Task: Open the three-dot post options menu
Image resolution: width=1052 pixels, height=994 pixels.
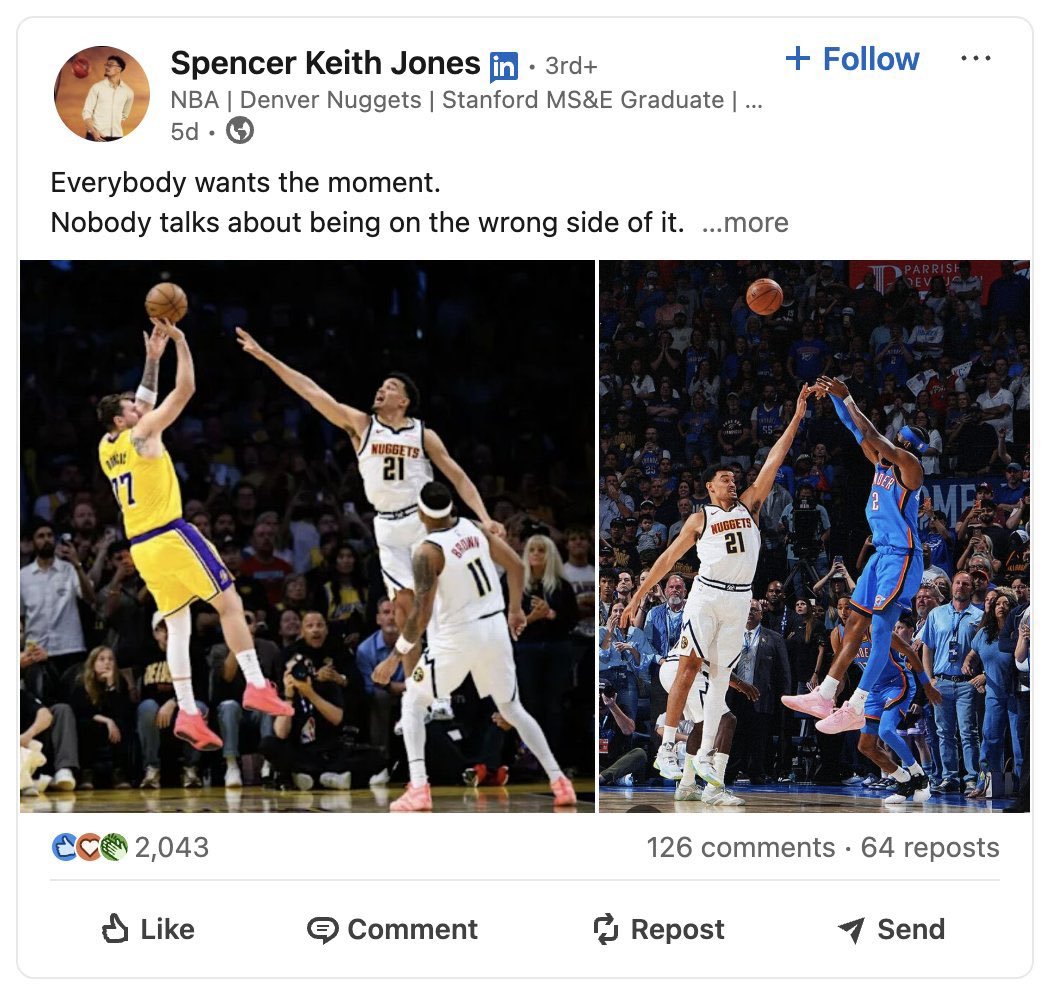Action: (975, 59)
